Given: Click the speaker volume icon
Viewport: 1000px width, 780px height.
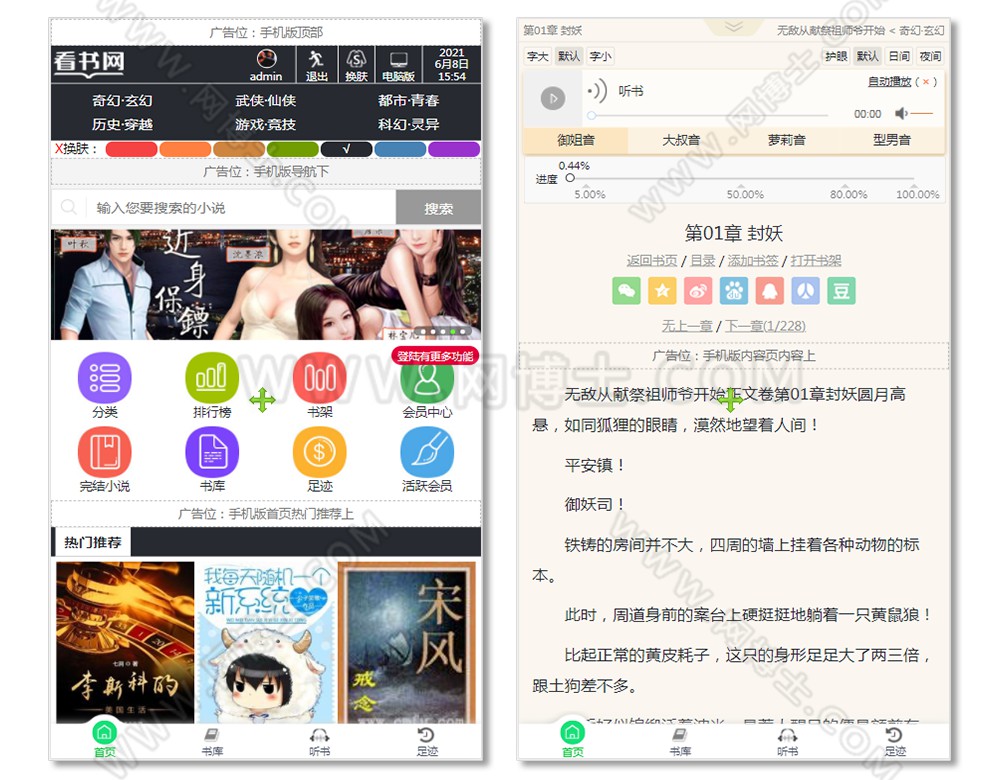Looking at the screenshot, I should [901, 114].
